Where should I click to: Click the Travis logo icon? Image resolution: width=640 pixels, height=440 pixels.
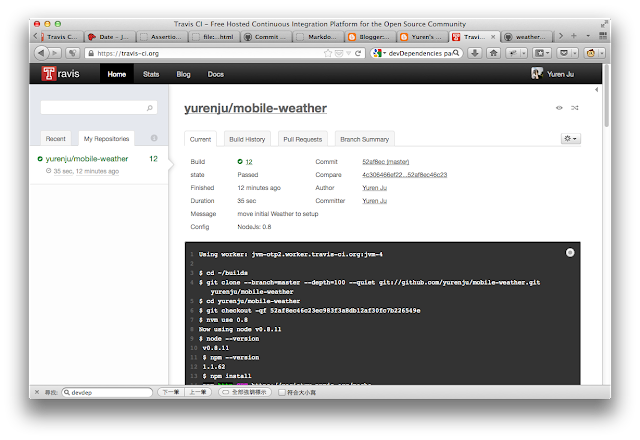tap(48, 74)
